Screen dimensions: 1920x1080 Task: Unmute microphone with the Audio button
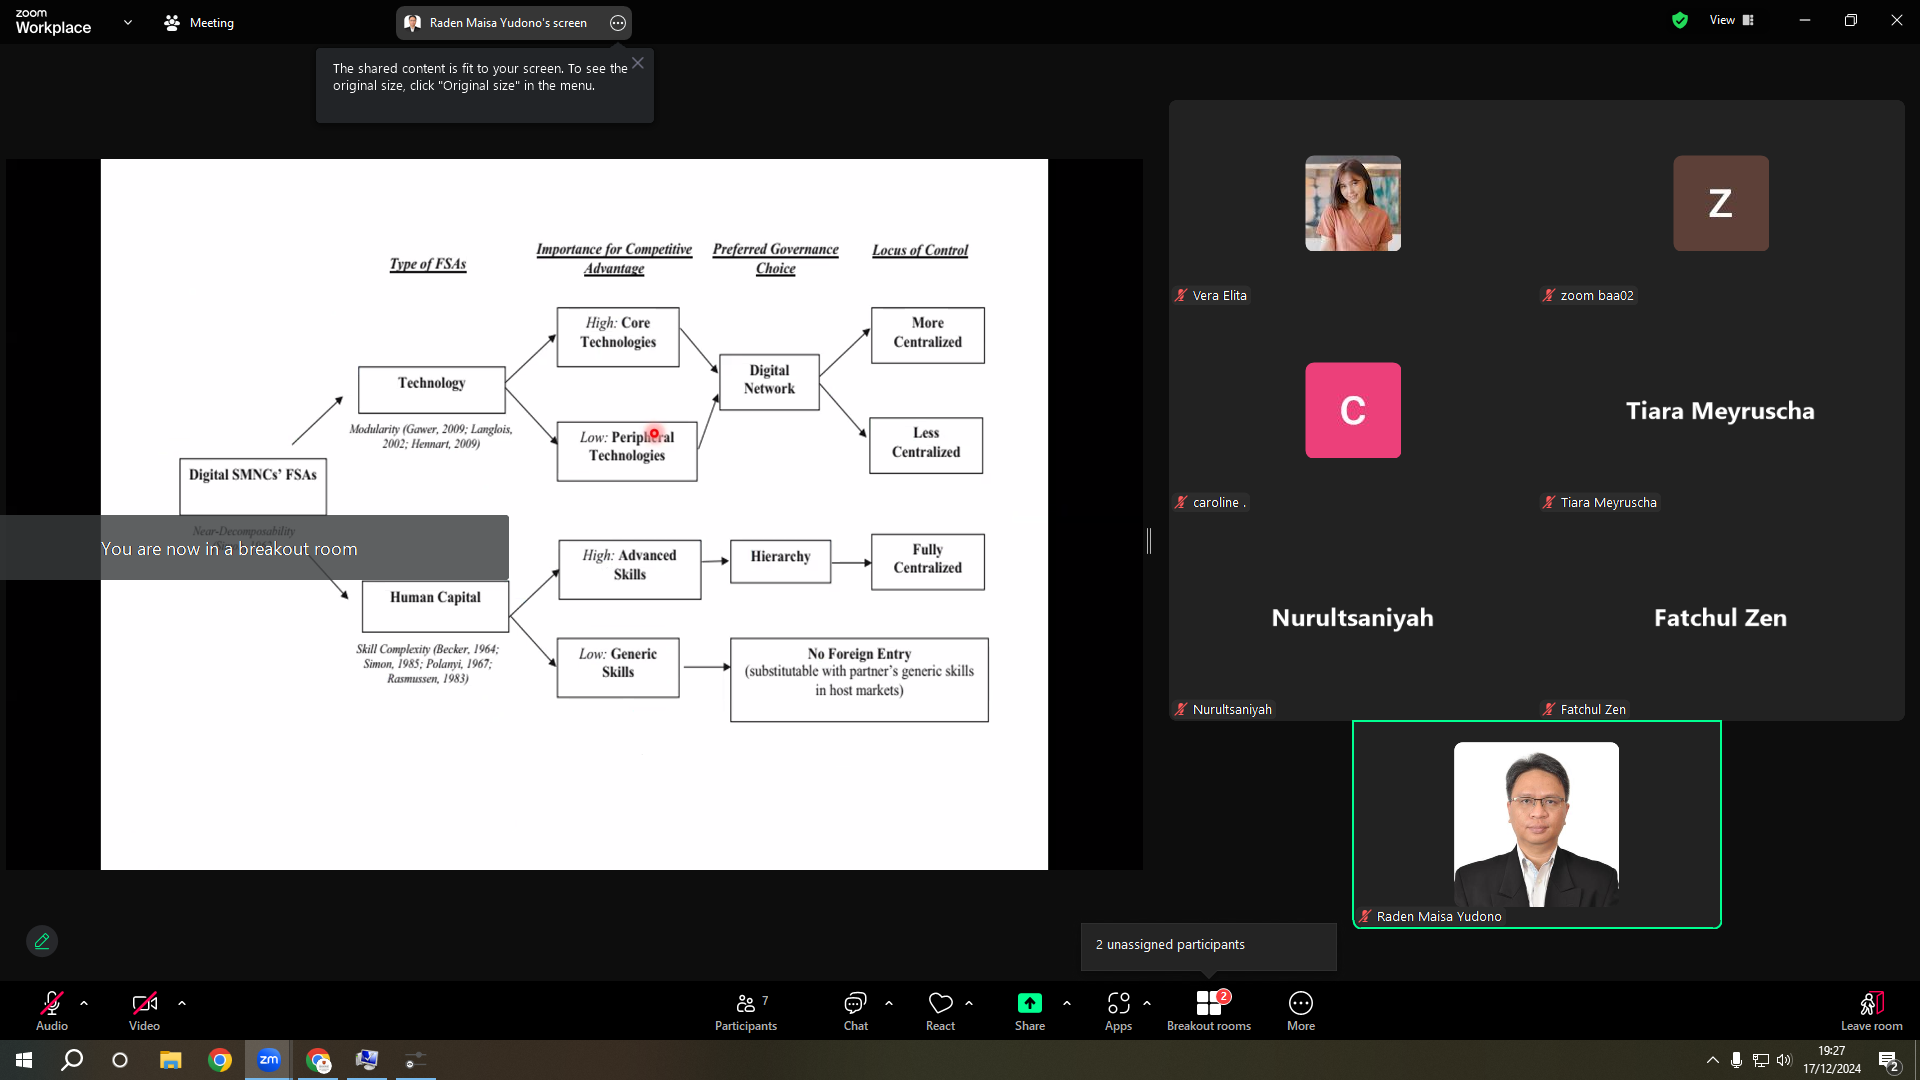click(x=52, y=1010)
